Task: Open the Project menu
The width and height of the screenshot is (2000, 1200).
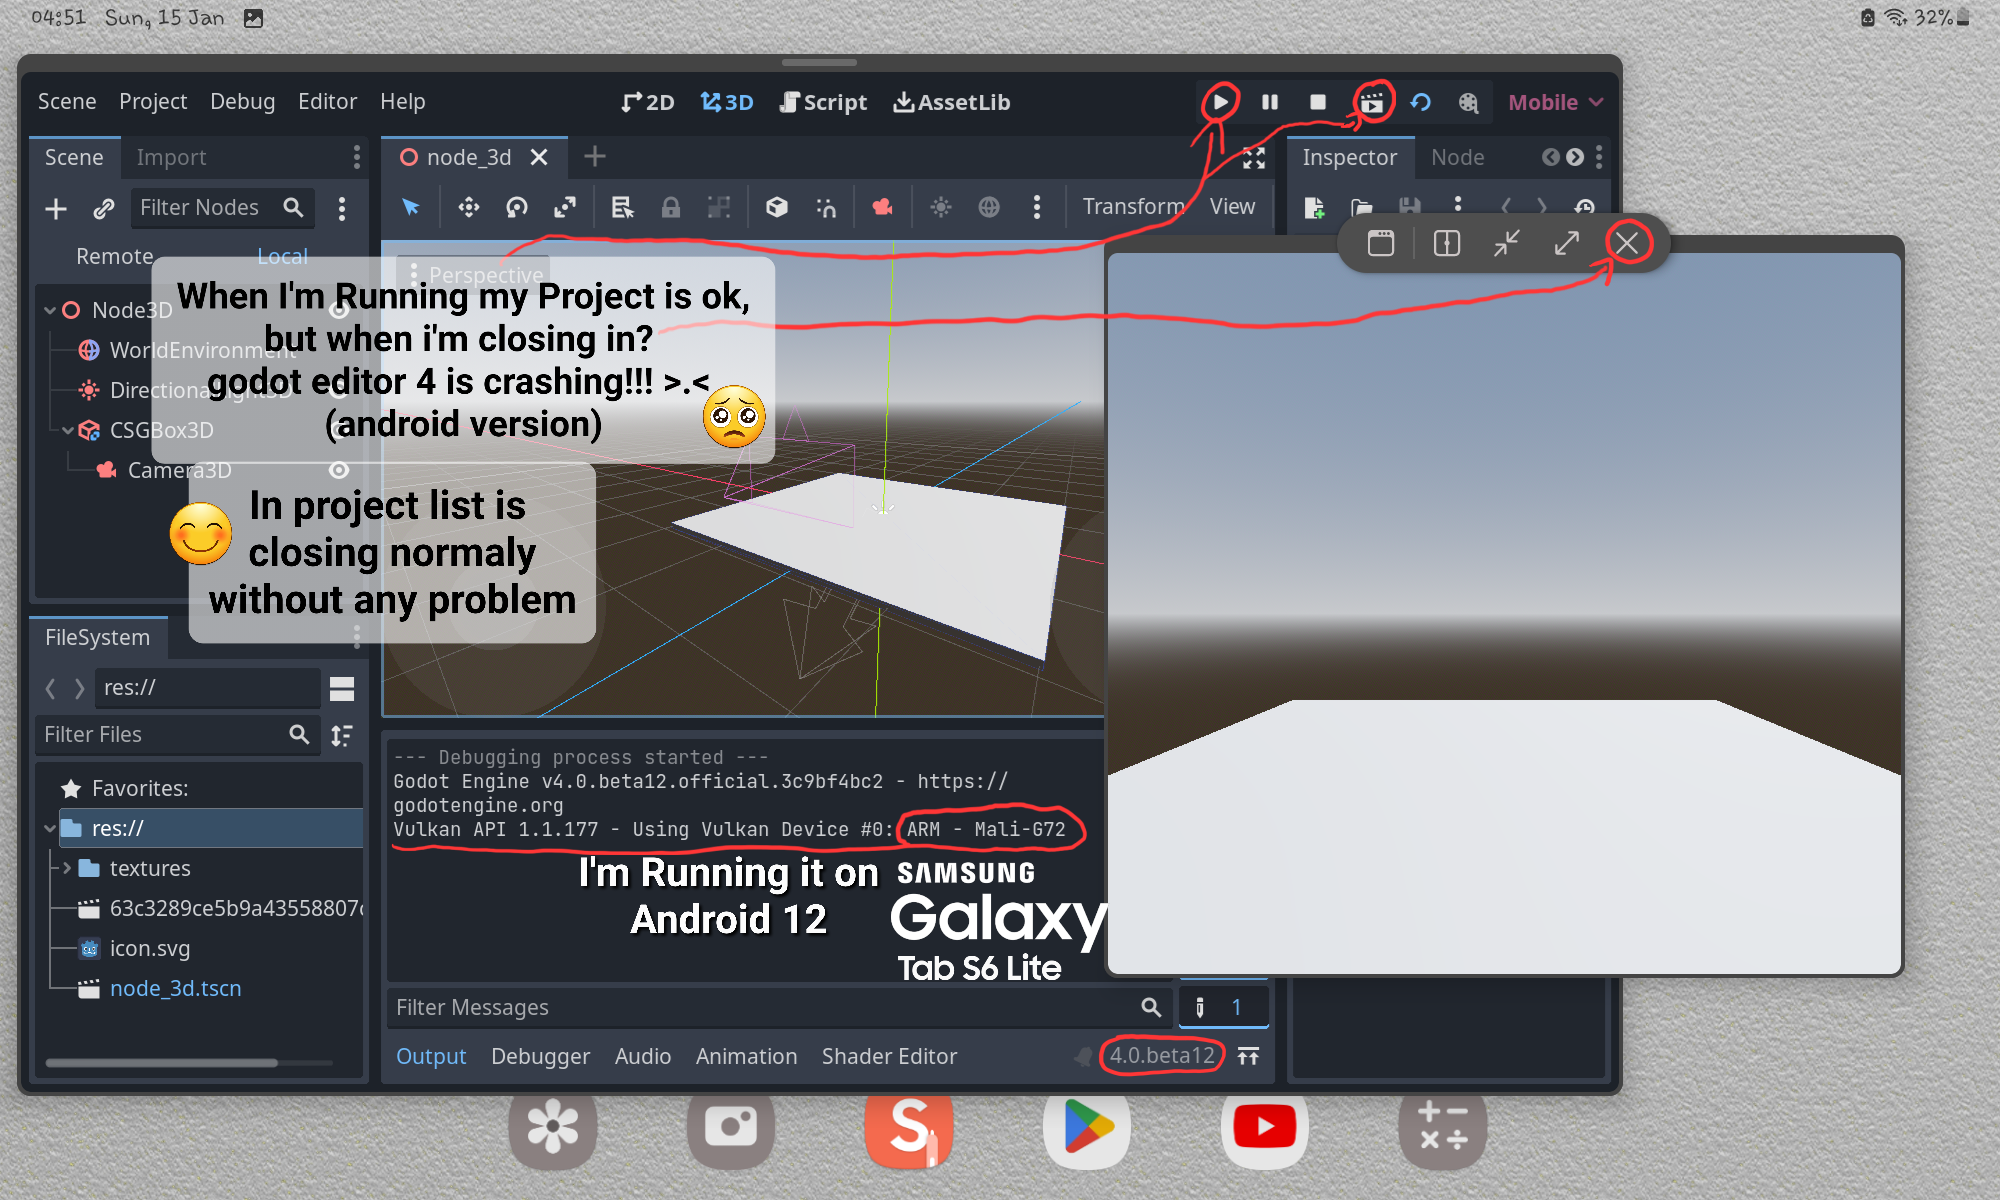Action: (153, 101)
